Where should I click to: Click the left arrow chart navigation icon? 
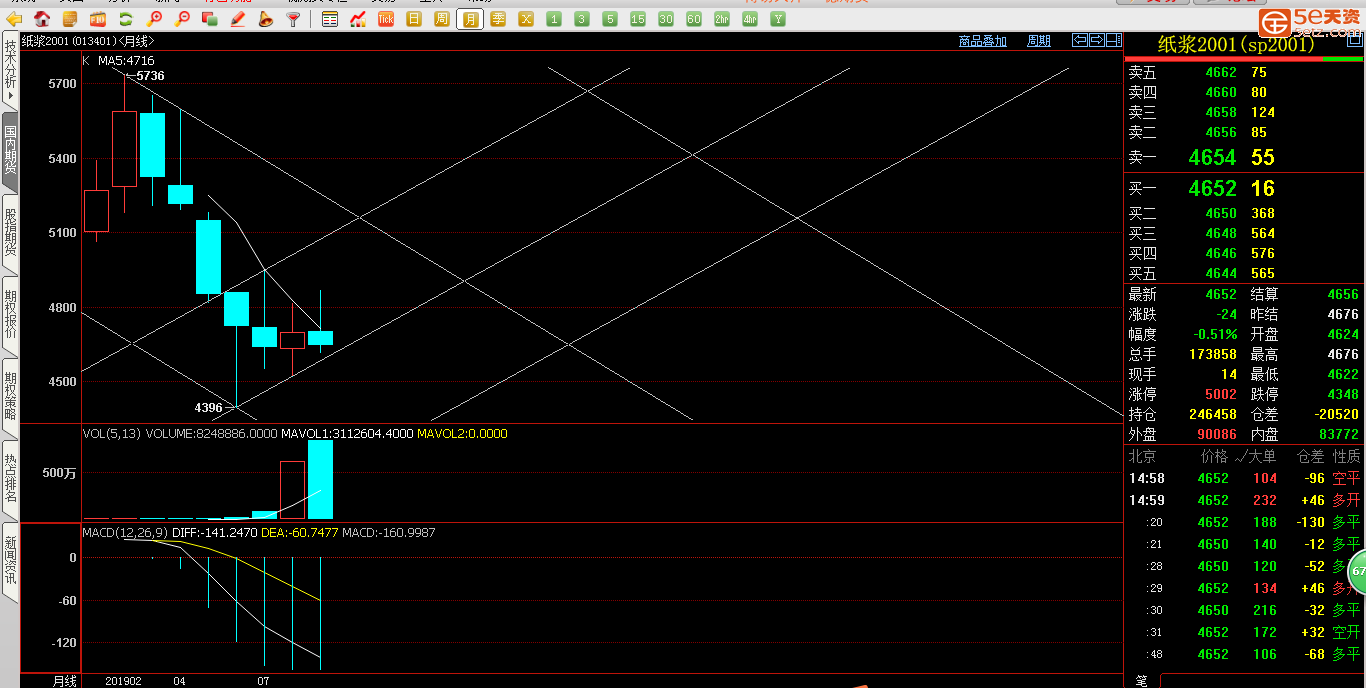1080,40
